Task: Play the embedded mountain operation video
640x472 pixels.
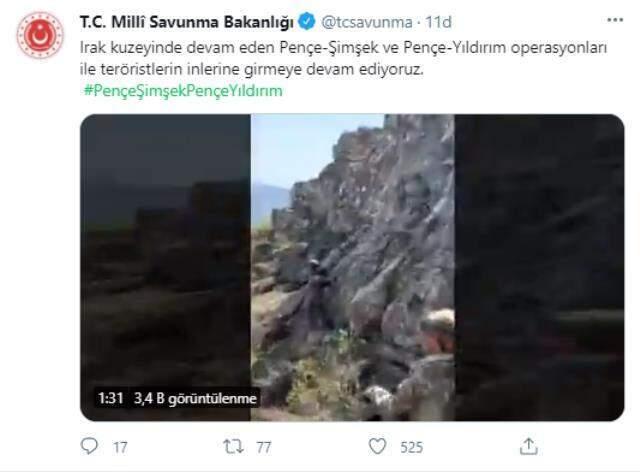Action: [352, 267]
